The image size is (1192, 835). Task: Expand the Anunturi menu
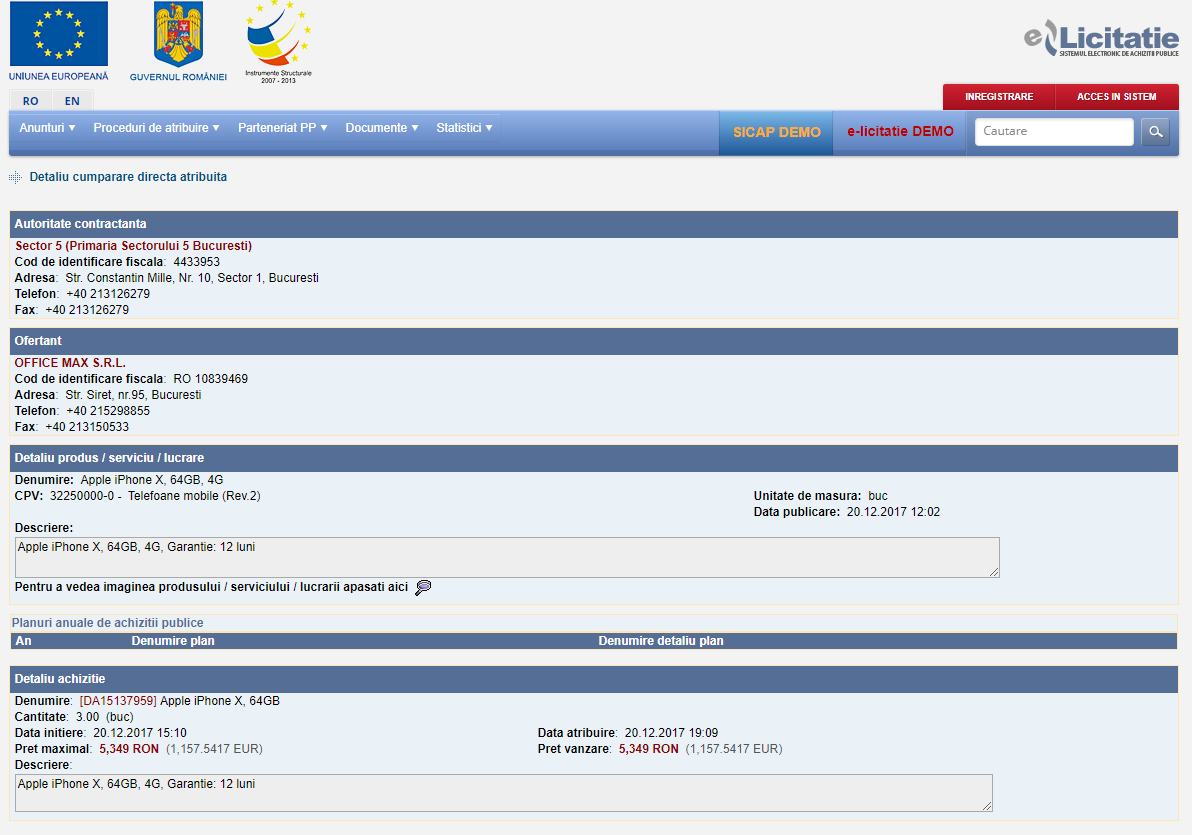[47, 128]
